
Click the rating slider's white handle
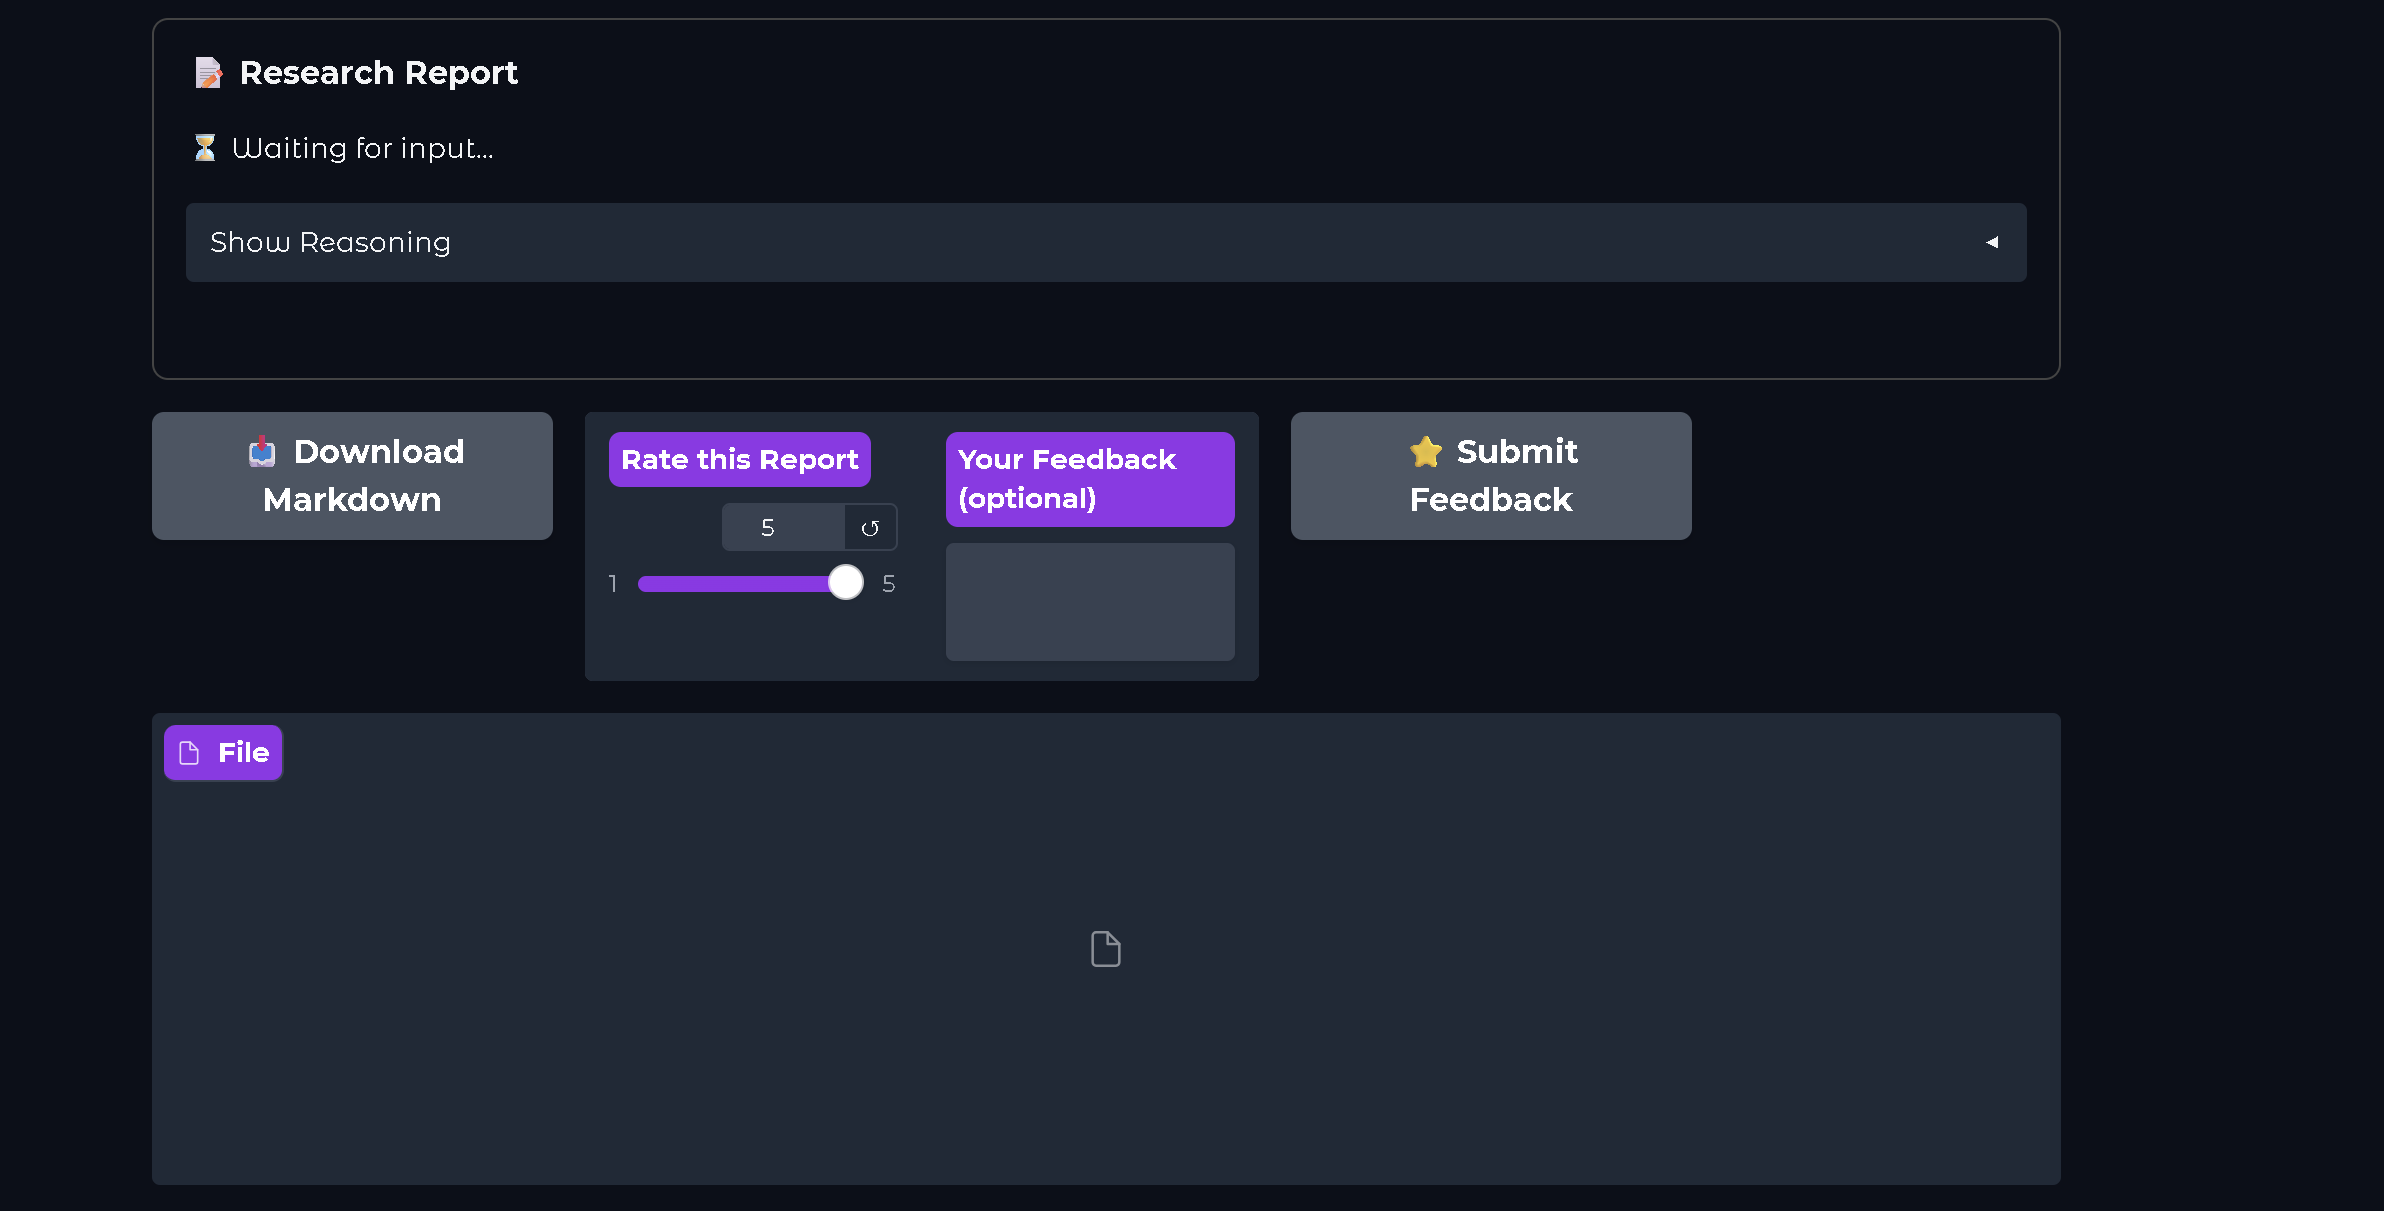(846, 582)
